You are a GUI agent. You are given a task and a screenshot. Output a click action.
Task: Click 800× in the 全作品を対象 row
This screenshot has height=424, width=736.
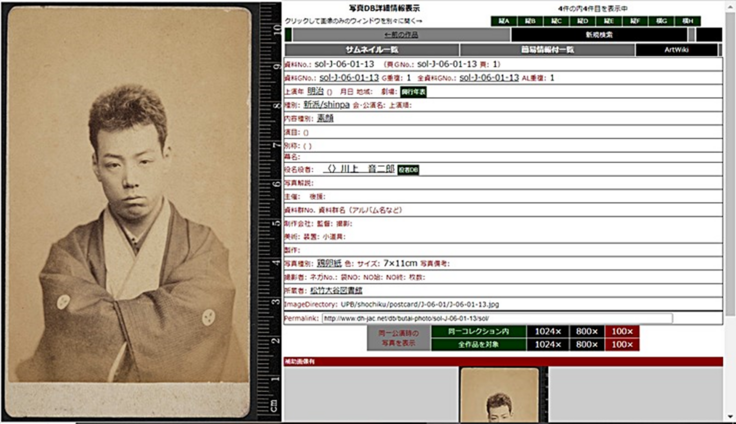click(587, 343)
